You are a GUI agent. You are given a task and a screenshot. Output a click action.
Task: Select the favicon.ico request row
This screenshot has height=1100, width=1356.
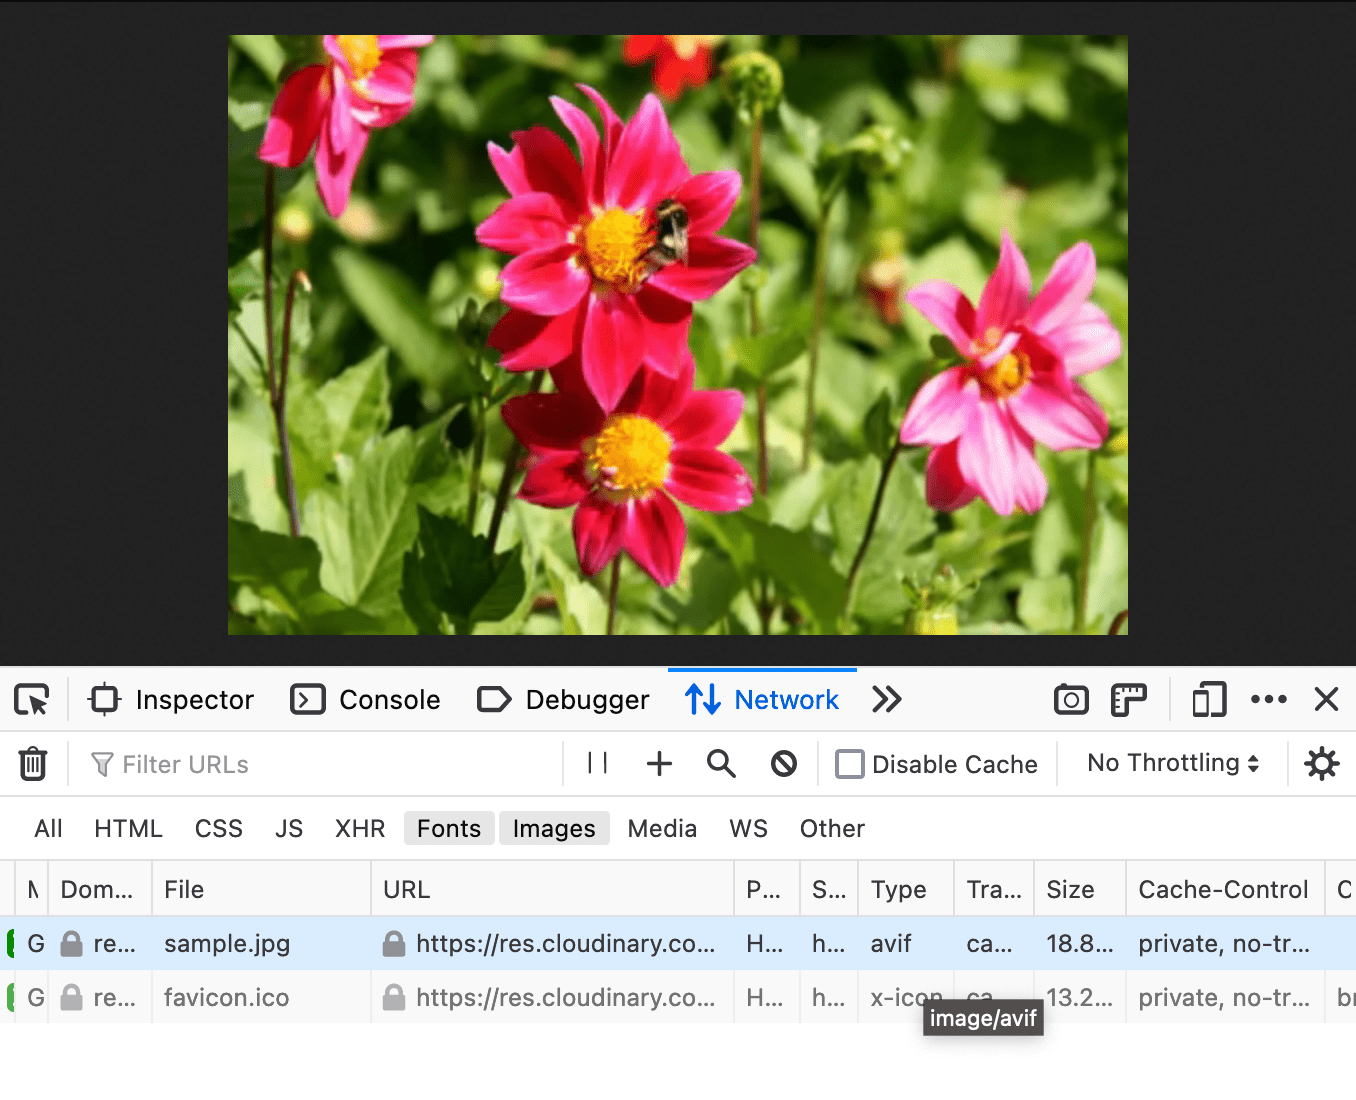226,997
